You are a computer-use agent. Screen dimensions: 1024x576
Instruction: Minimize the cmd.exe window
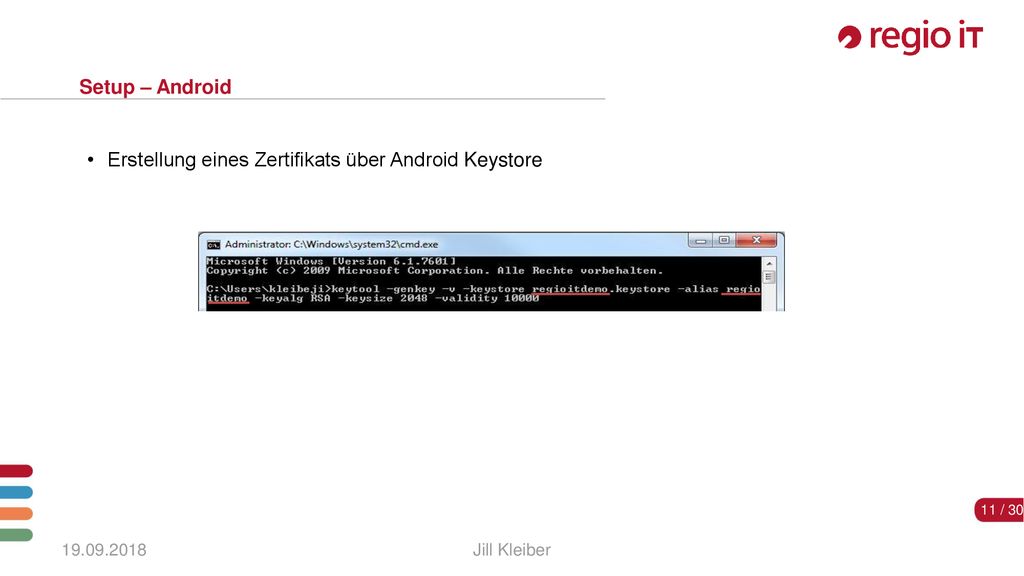700,240
